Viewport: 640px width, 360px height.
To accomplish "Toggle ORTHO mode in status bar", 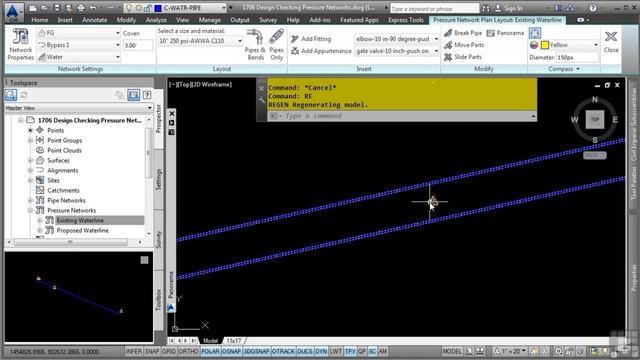I will (188, 351).
